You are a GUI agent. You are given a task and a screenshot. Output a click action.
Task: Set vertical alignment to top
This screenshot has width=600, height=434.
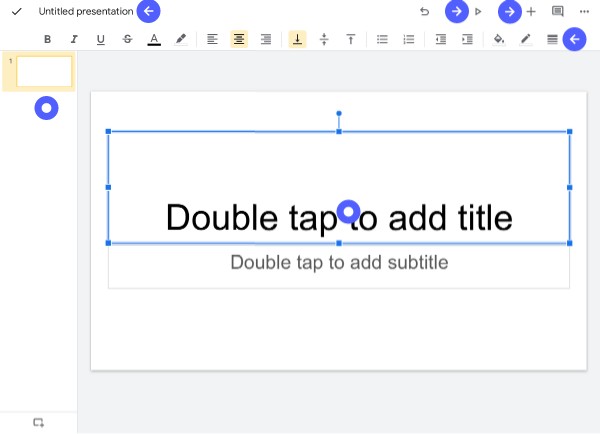click(x=351, y=39)
